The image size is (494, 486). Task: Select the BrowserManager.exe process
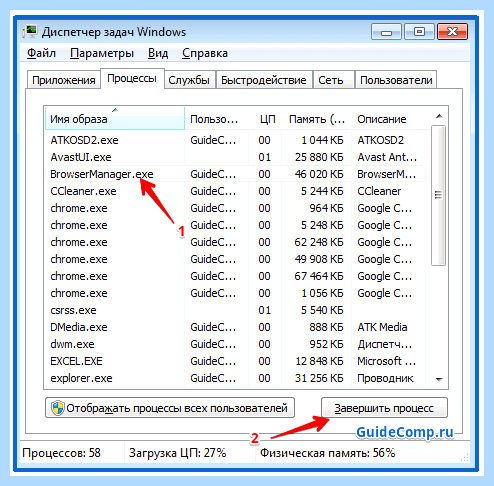(x=235, y=174)
